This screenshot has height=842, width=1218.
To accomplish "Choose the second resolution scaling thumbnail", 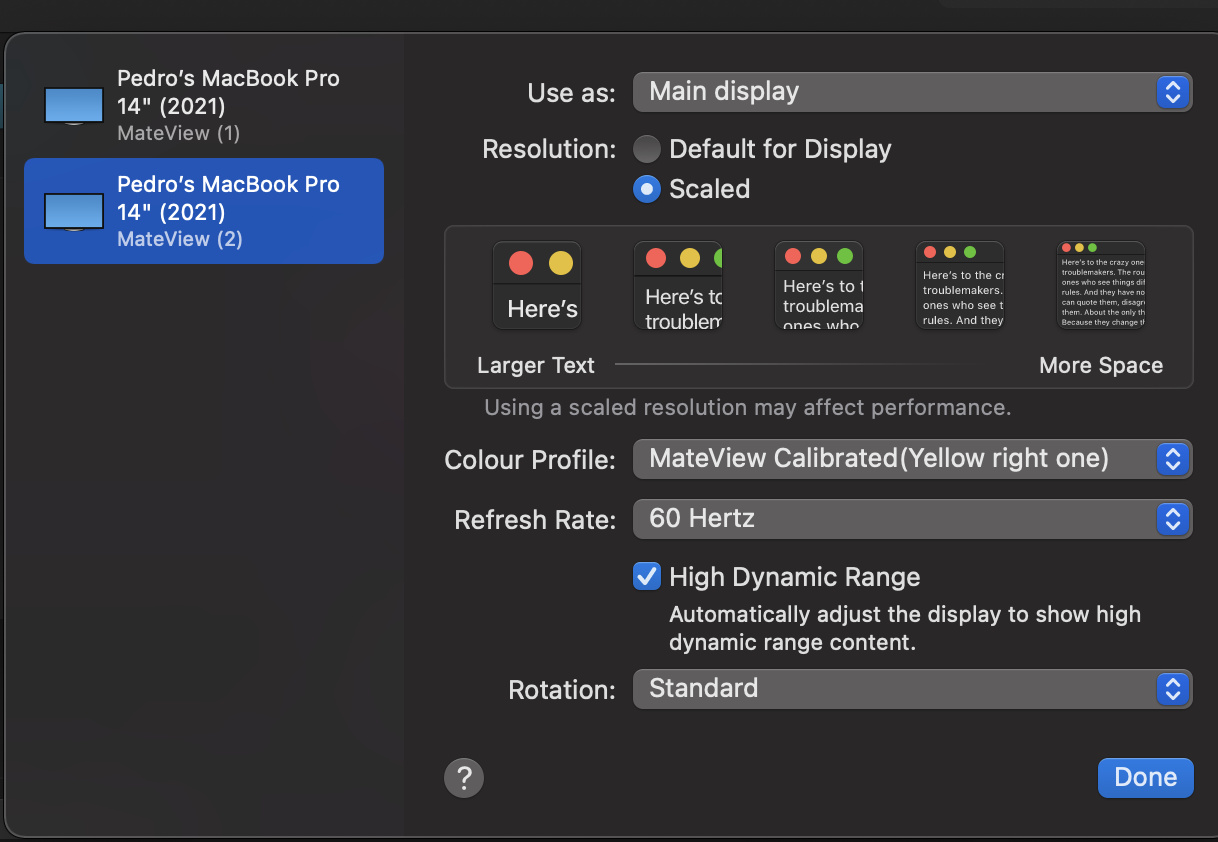I will pyautogui.click(x=678, y=286).
